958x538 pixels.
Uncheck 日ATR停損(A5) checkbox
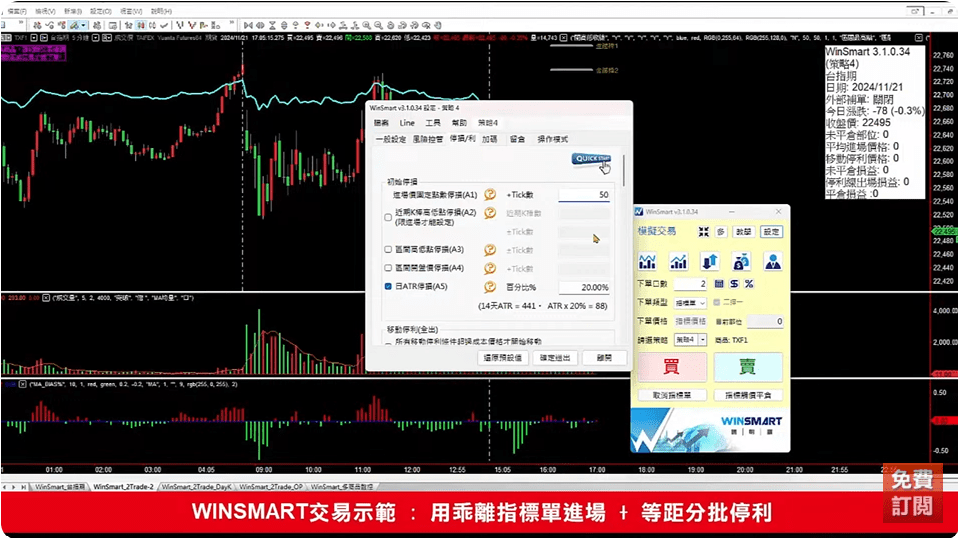click(x=388, y=286)
